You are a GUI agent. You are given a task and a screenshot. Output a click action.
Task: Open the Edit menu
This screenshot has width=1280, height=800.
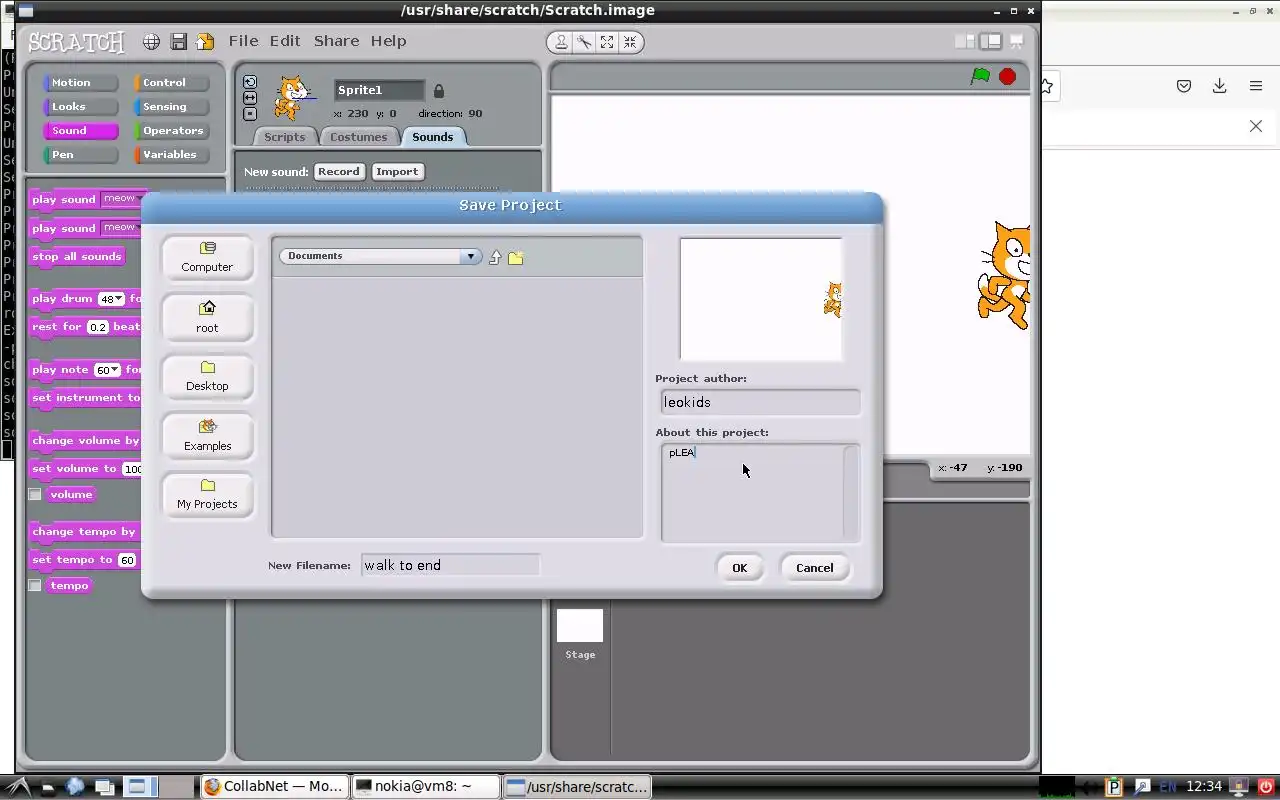coord(285,41)
